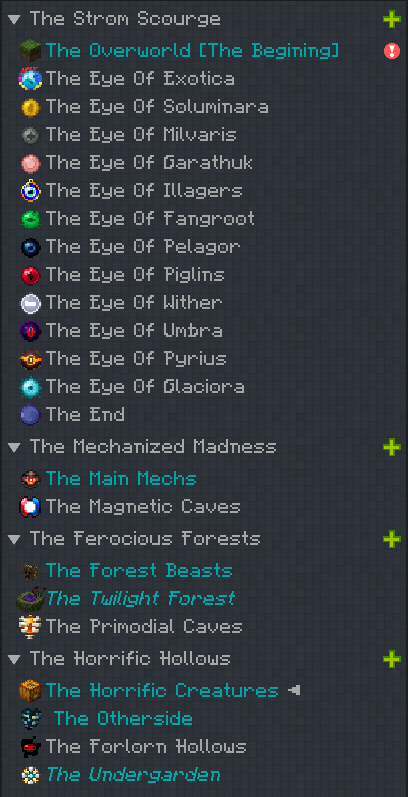Collapse The Strom Scourge group
The image size is (408, 797).
[15, 19]
